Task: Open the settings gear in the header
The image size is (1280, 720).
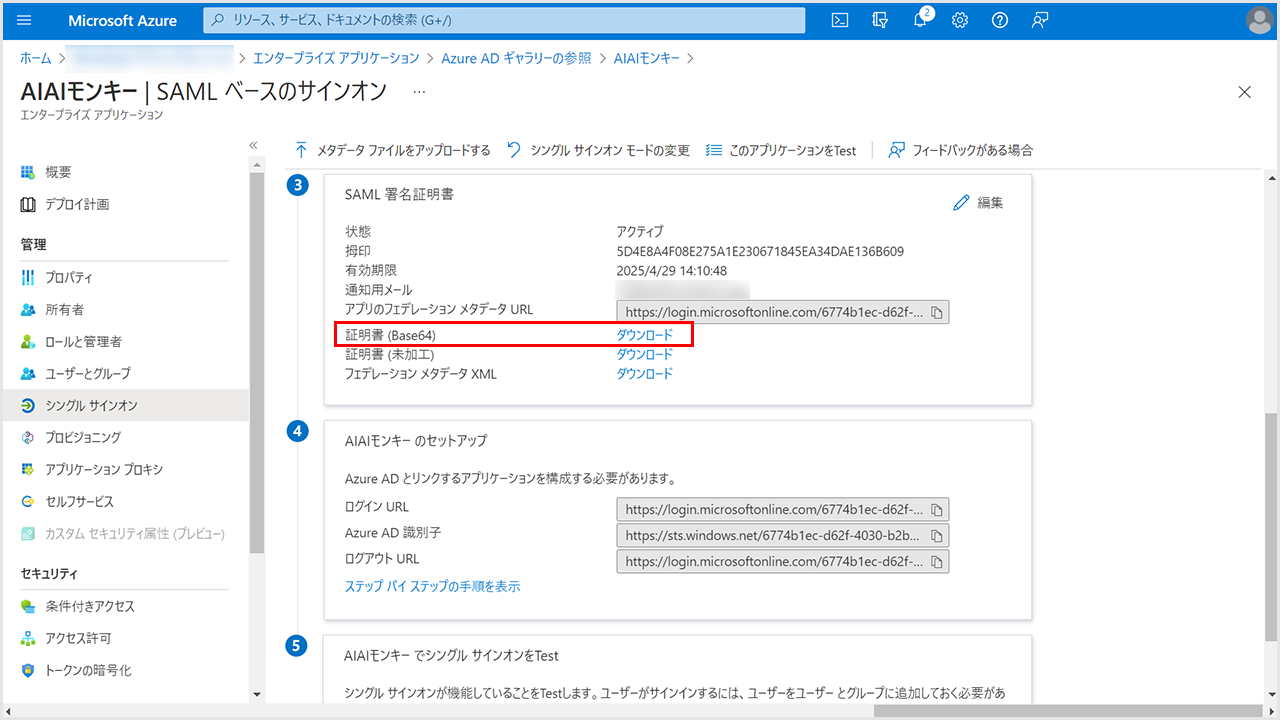Action: [x=960, y=20]
